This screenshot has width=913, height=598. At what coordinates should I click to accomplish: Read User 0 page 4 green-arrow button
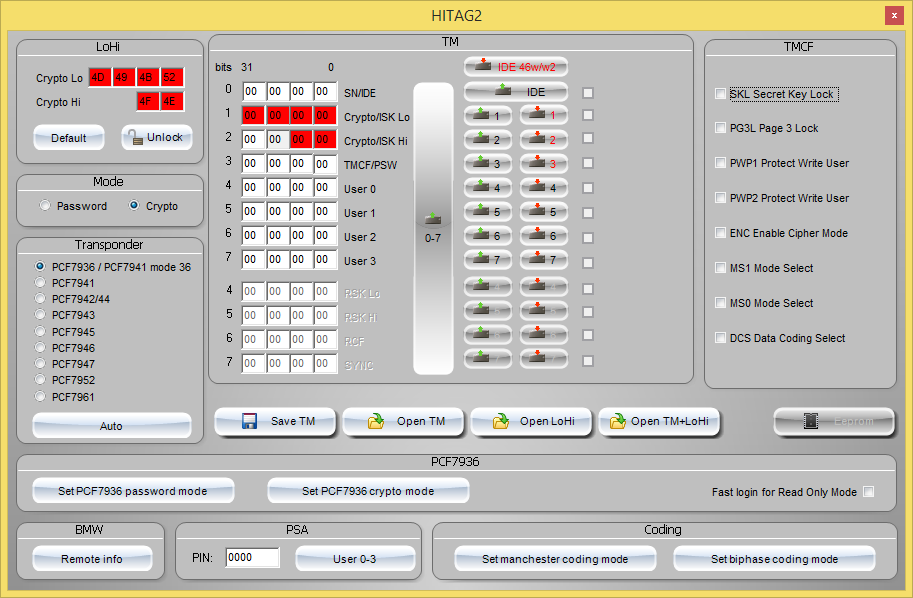(x=488, y=187)
